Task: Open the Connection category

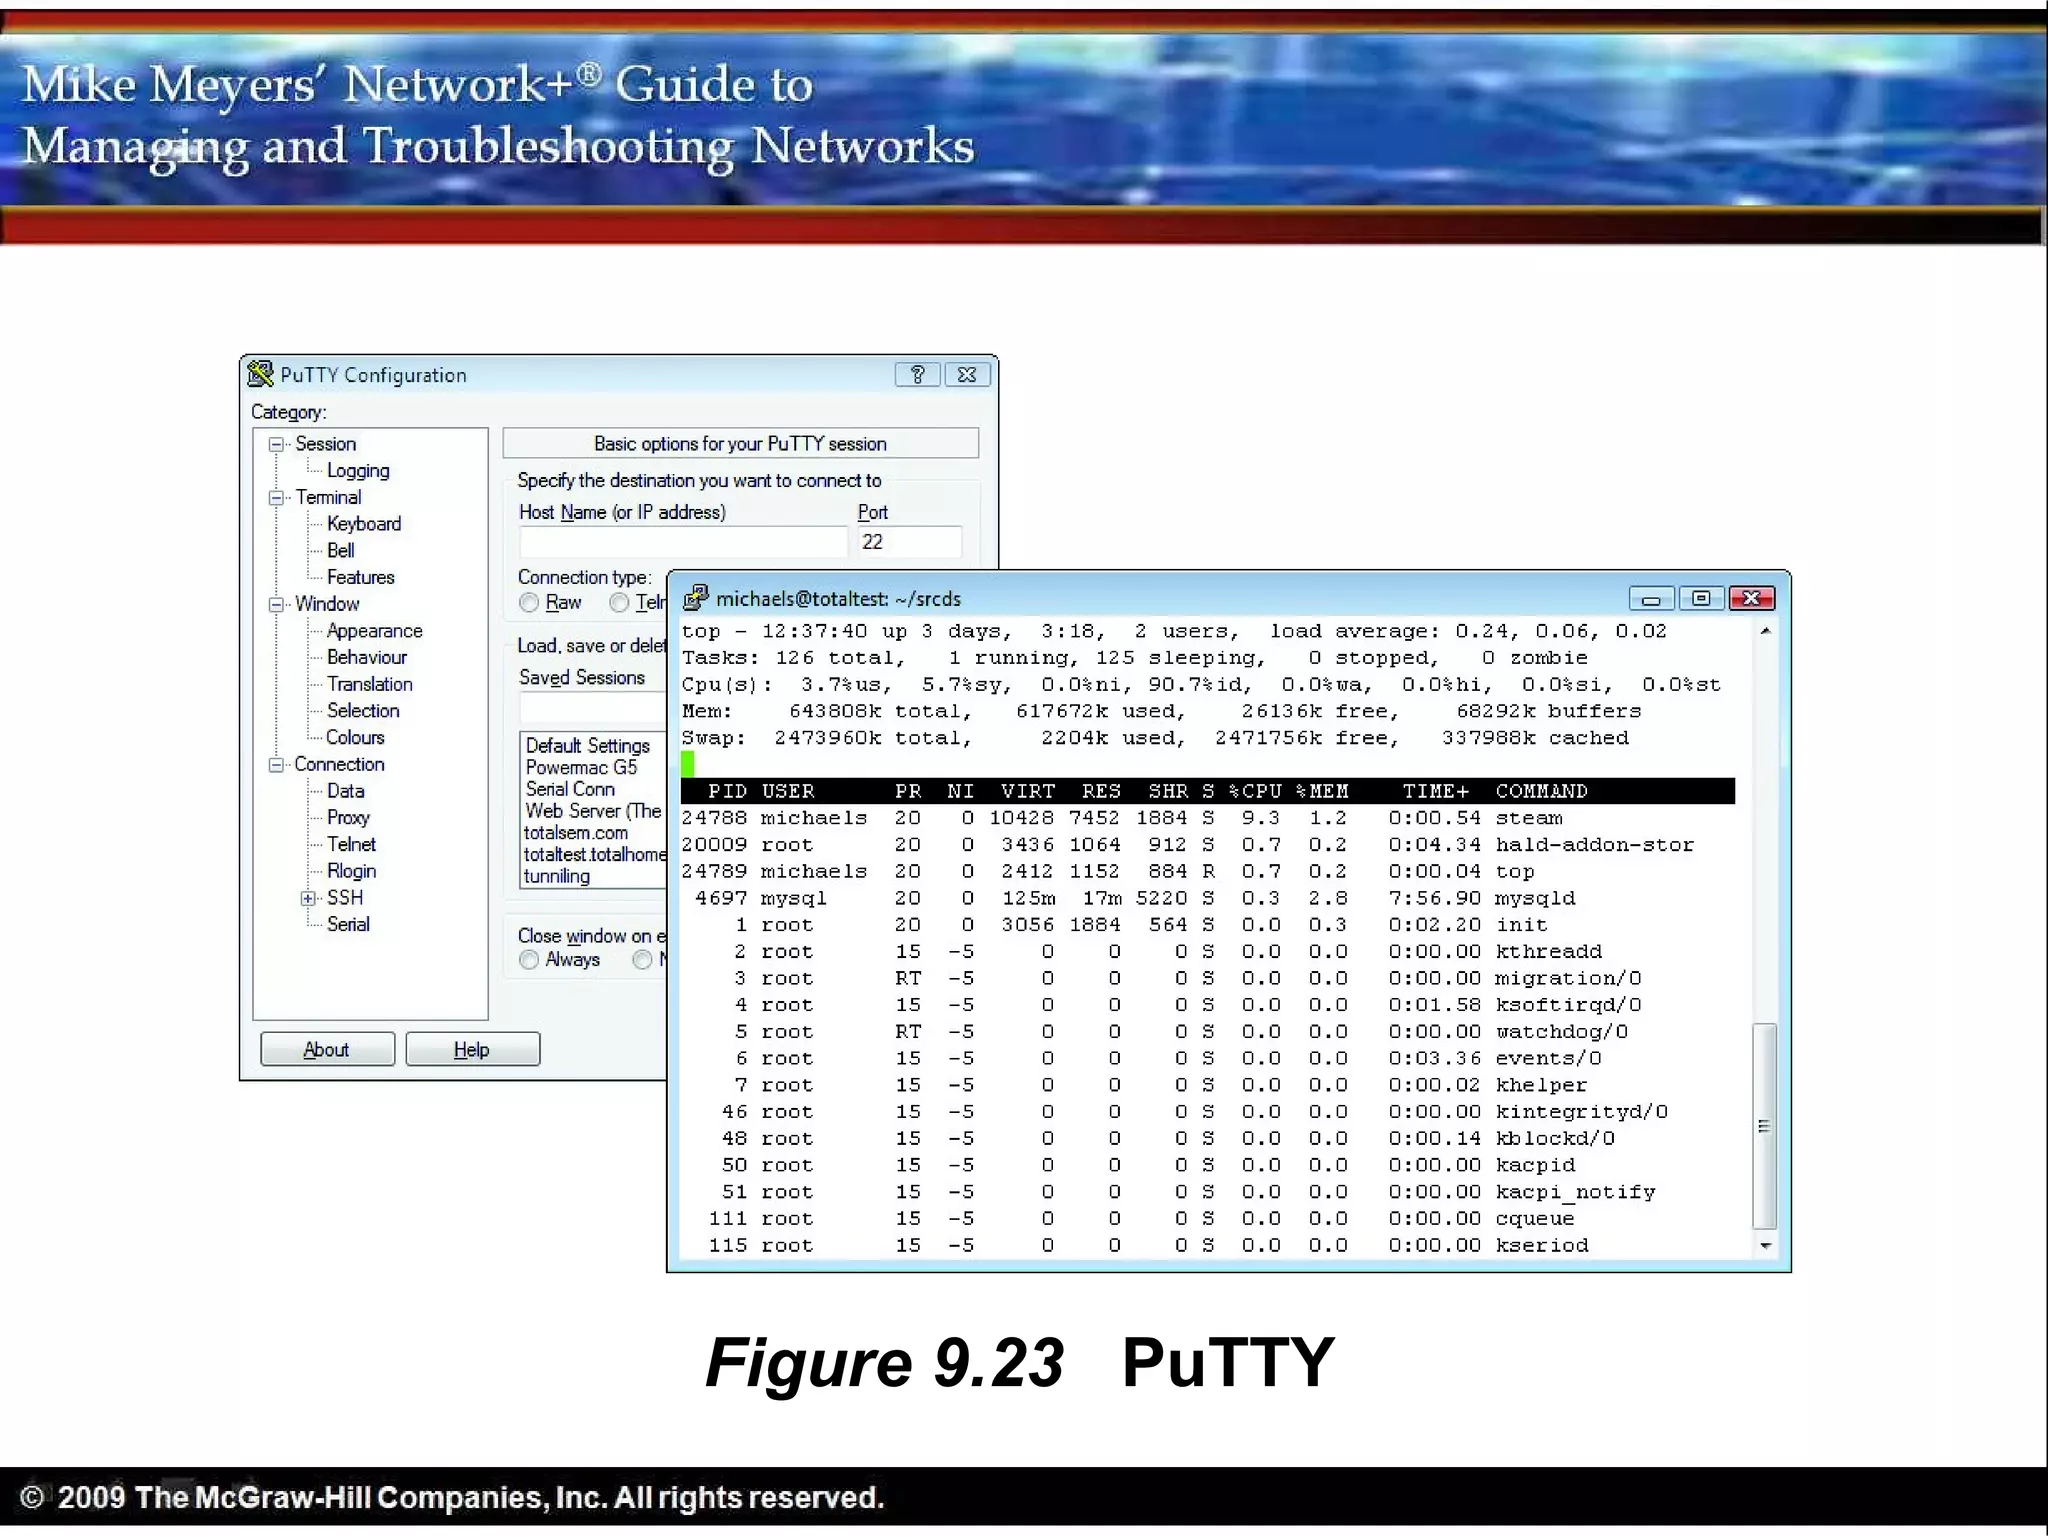Action: 339,764
